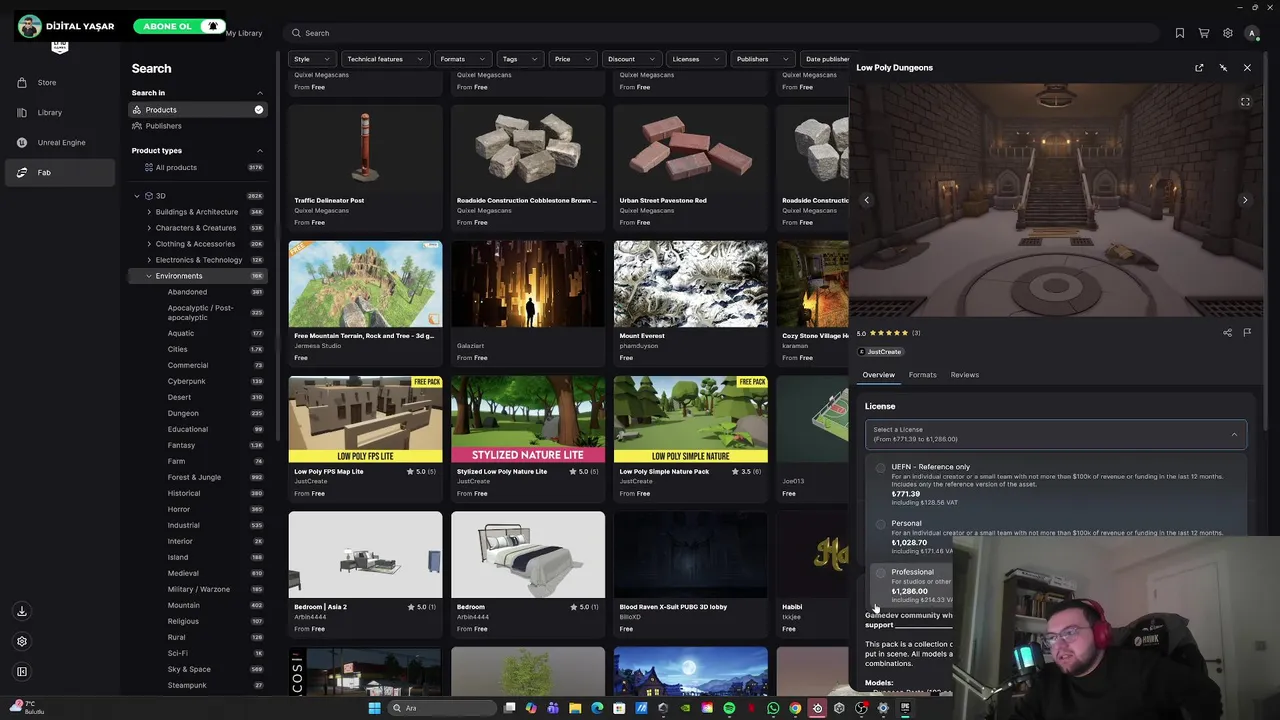Screen dimensions: 1280x720
Task: Open the Tags filter dropdown
Action: 519,59
